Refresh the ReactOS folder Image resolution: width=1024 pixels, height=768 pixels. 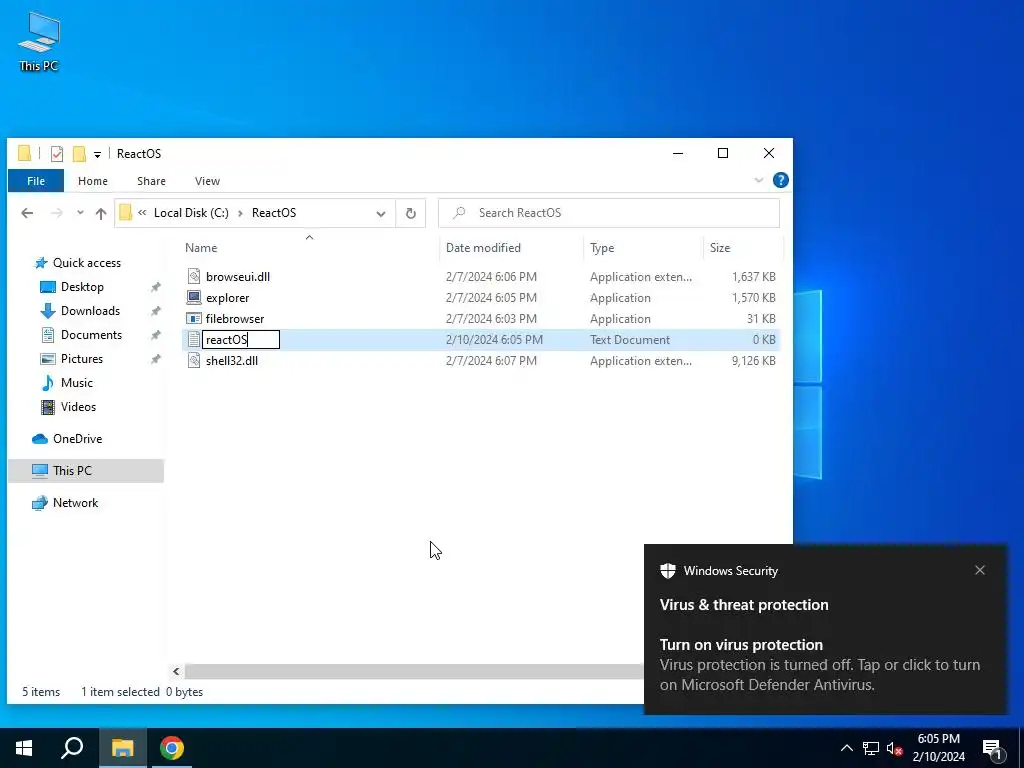coord(411,214)
